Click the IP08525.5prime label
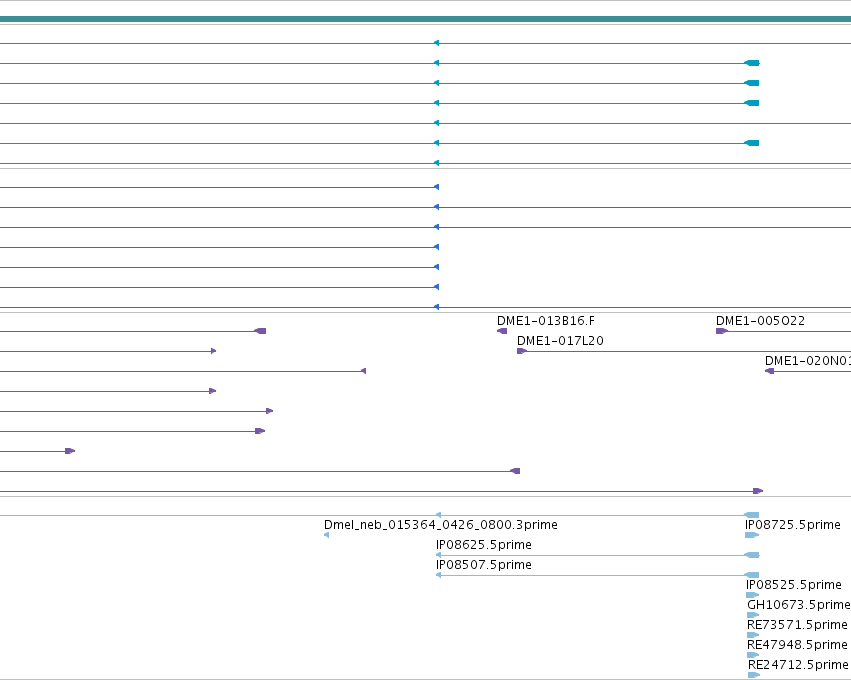 click(x=793, y=585)
